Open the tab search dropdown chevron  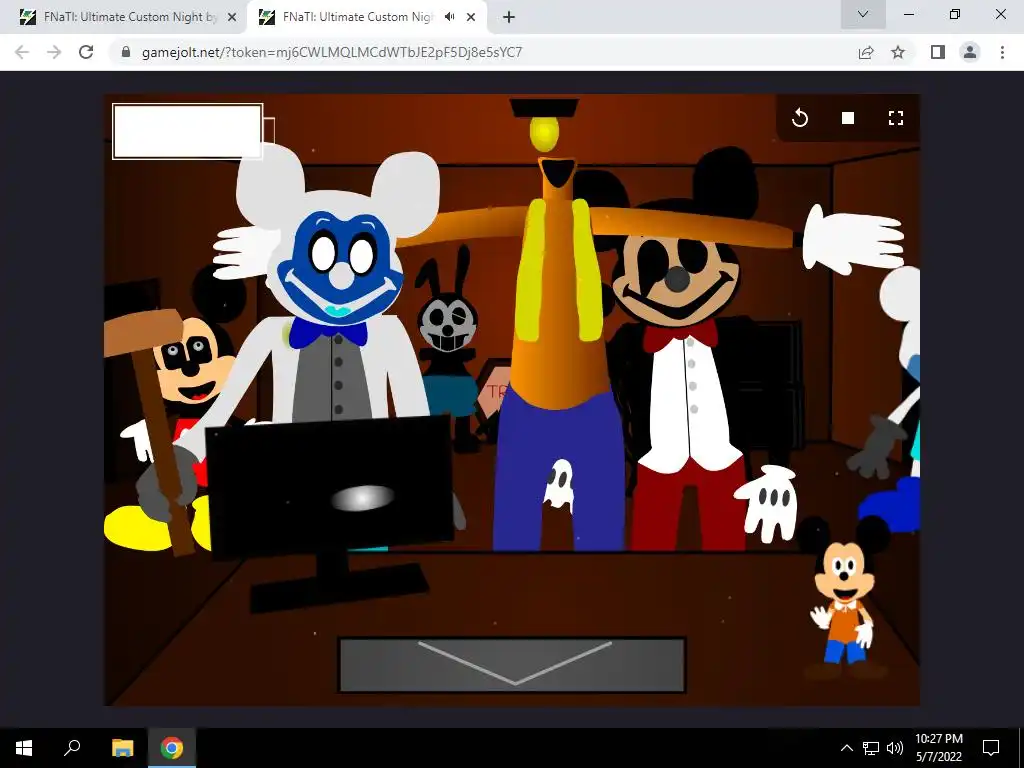pyautogui.click(x=863, y=14)
